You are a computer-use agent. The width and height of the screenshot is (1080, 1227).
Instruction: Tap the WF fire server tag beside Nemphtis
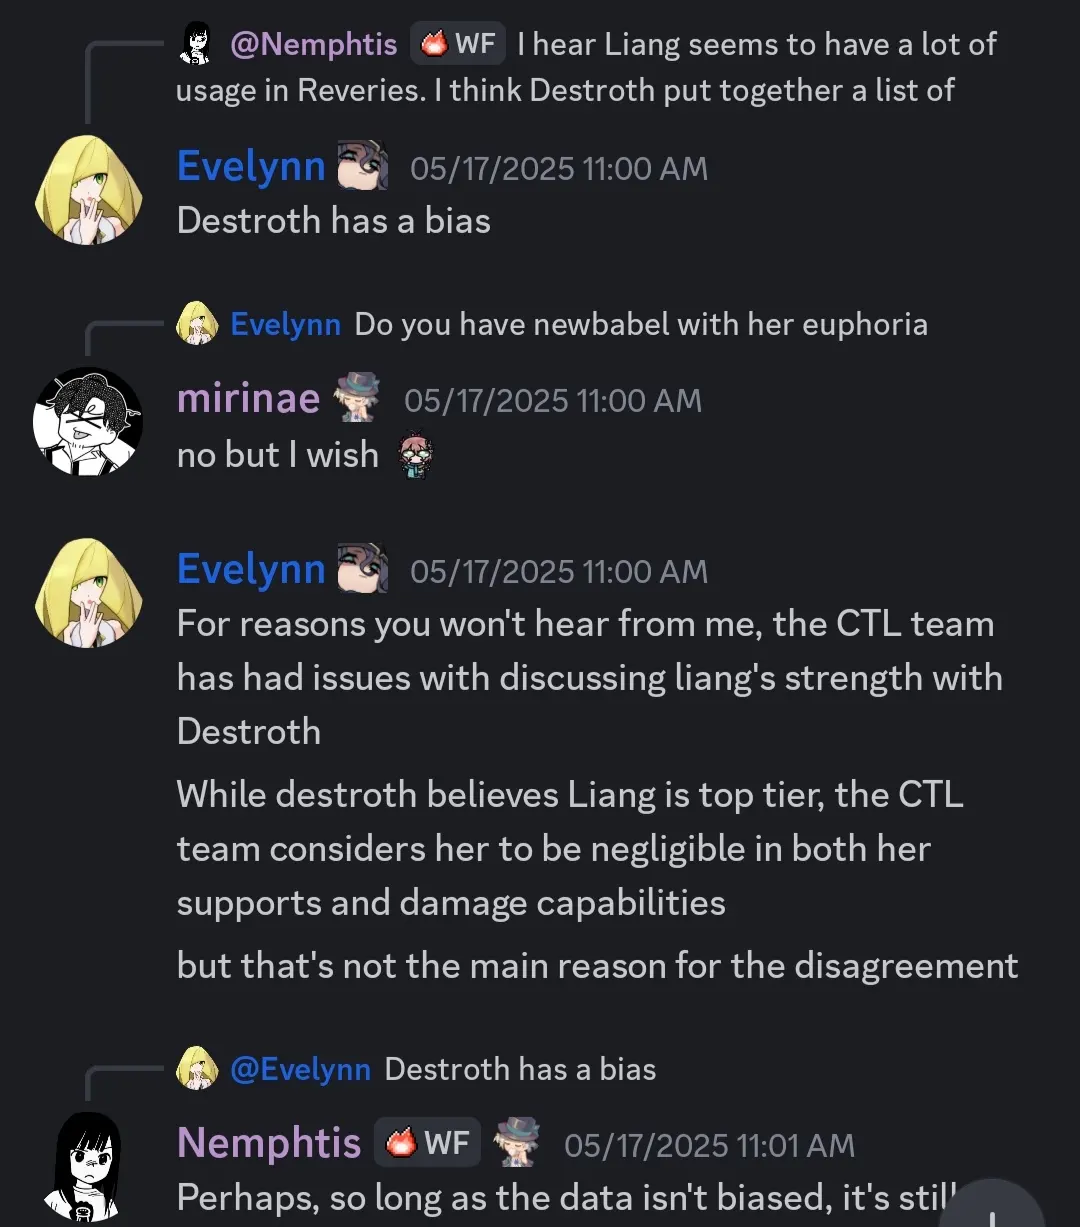[427, 1142]
